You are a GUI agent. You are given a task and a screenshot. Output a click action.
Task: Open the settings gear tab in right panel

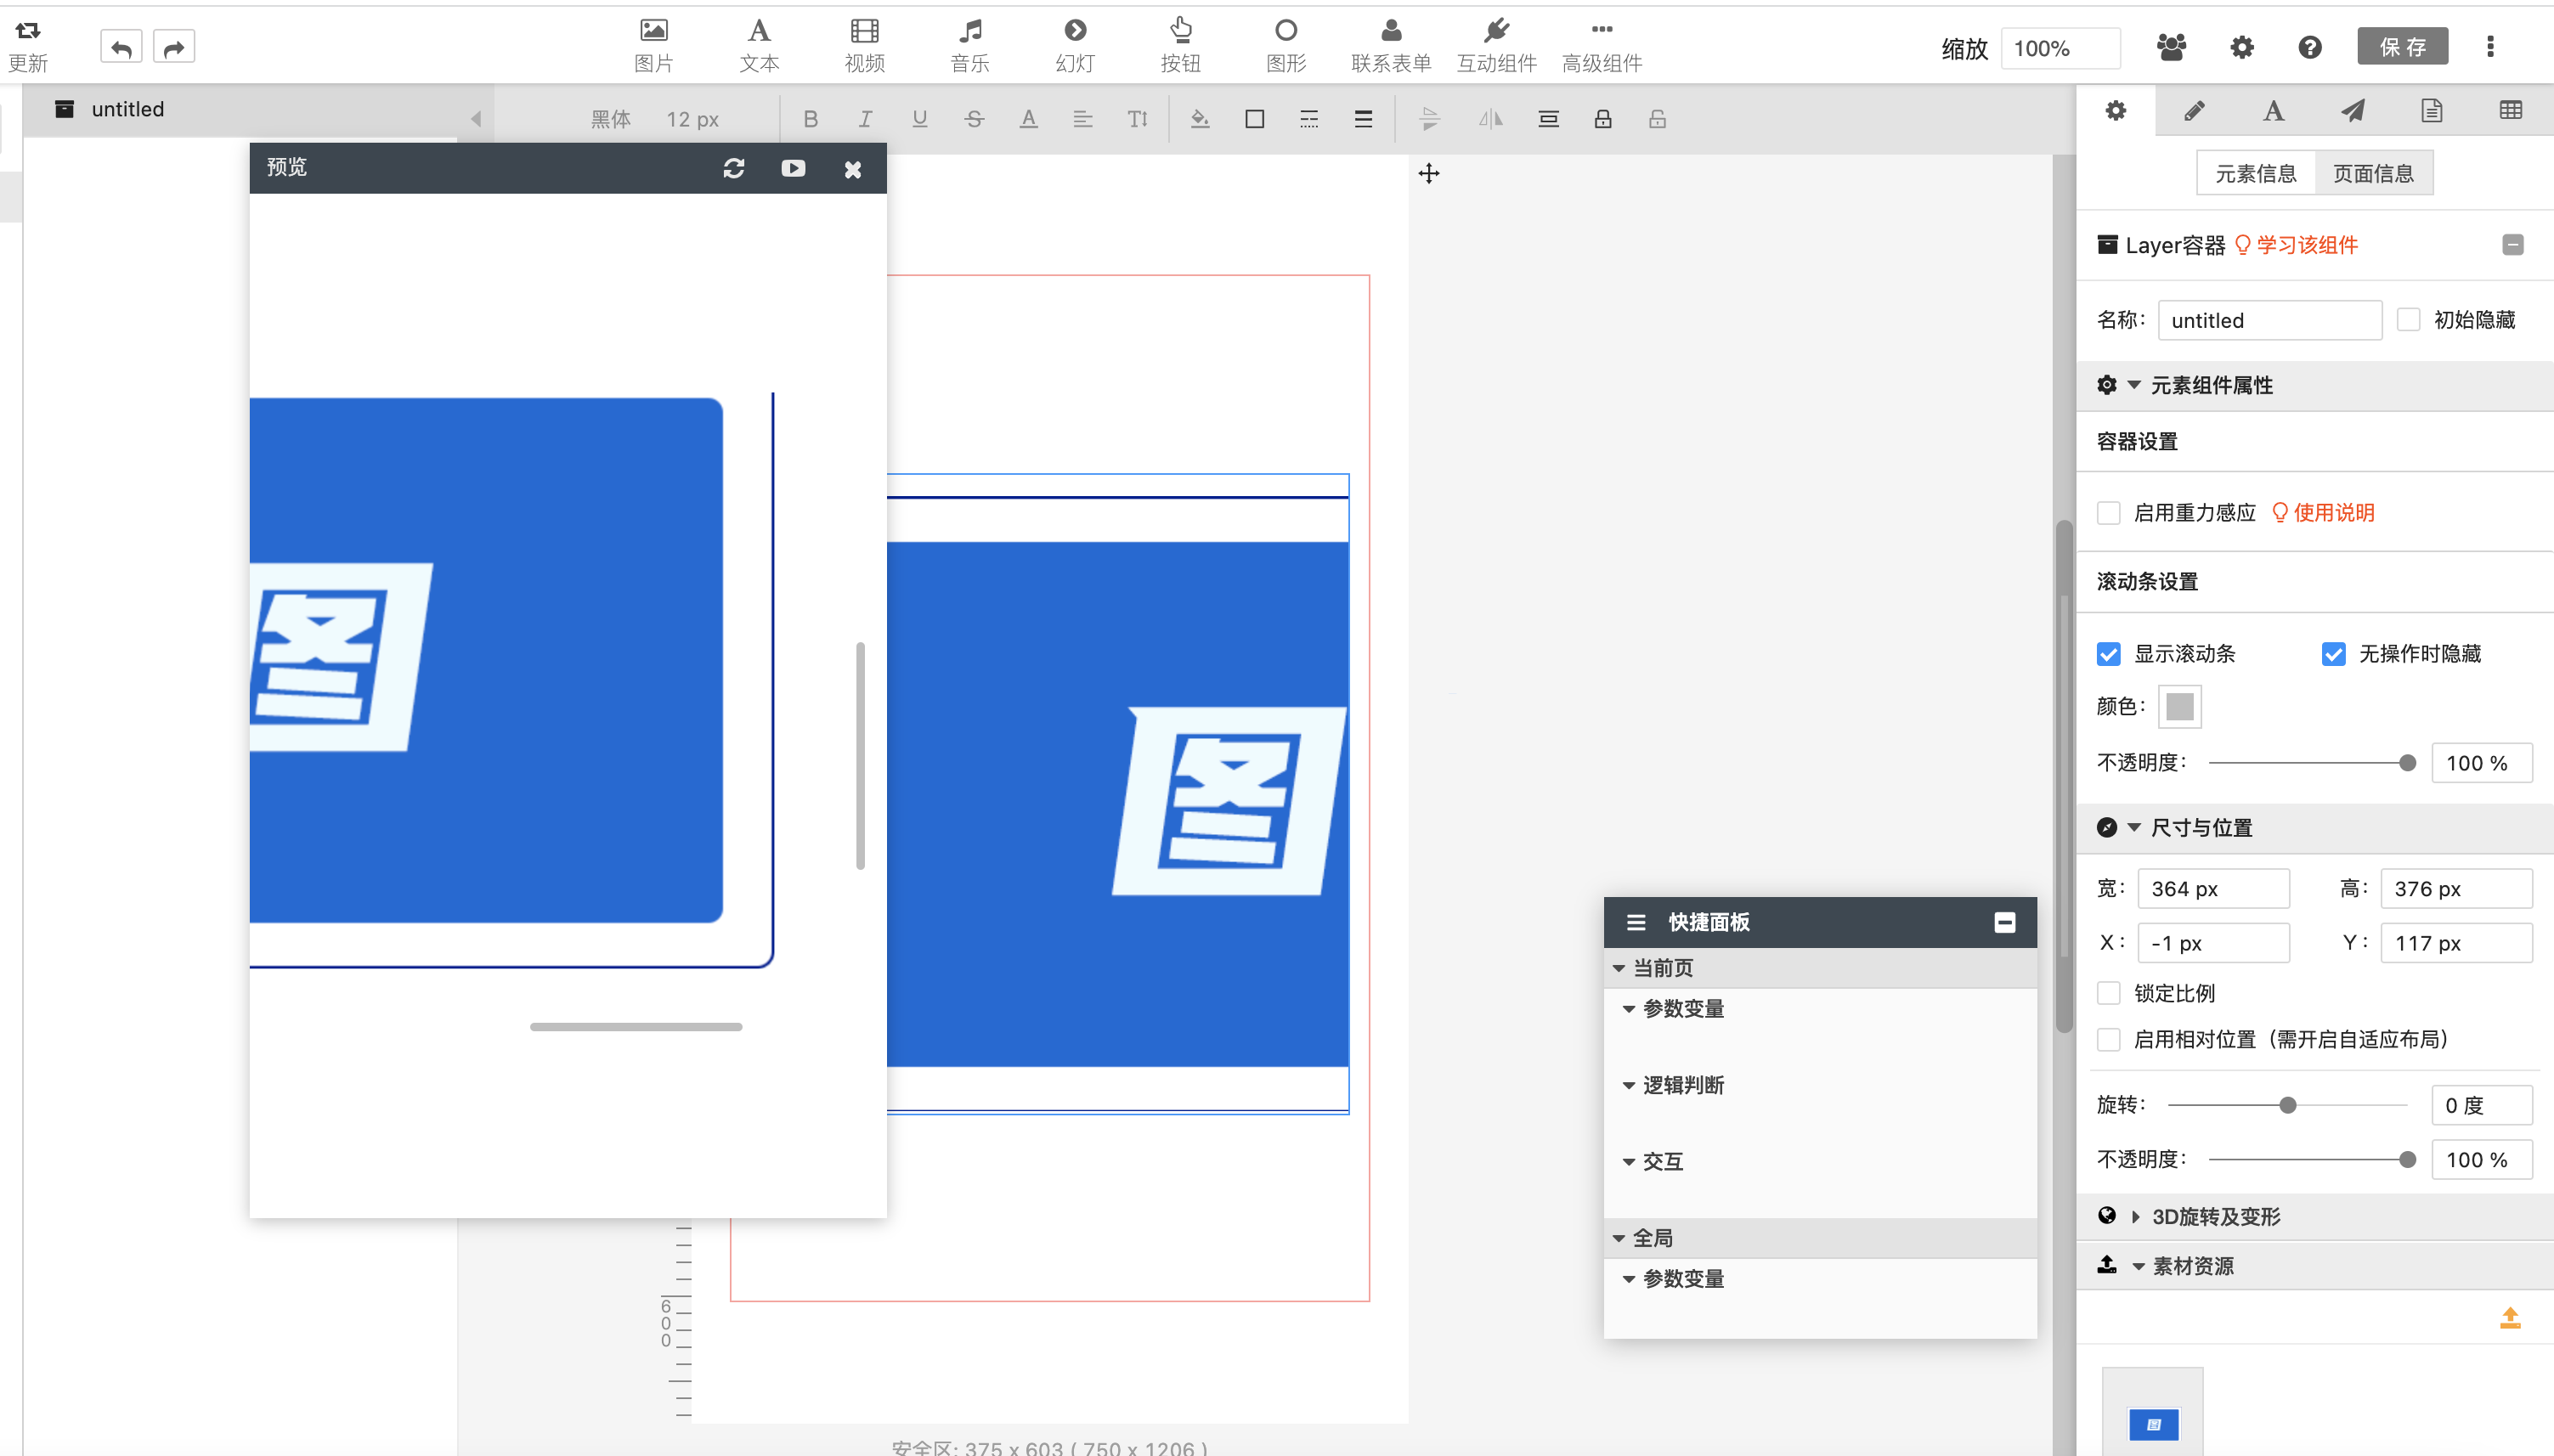tap(2116, 111)
